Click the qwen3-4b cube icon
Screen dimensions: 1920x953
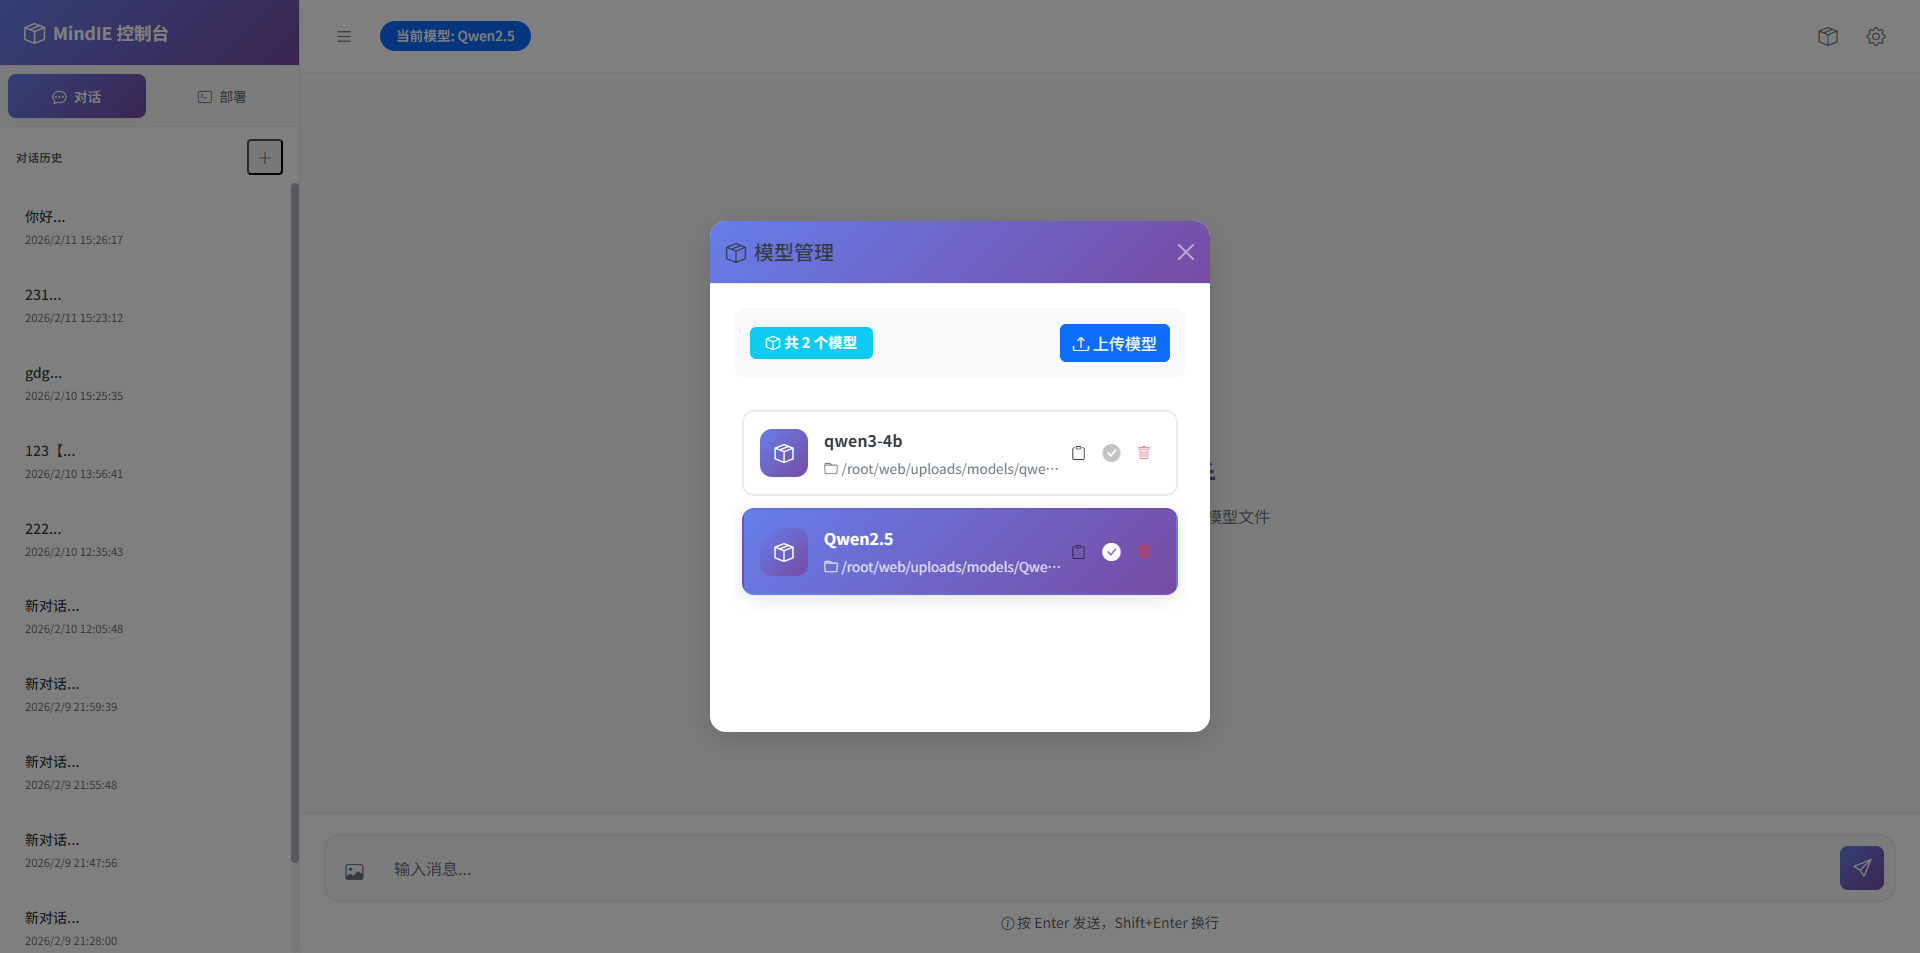pyautogui.click(x=784, y=453)
